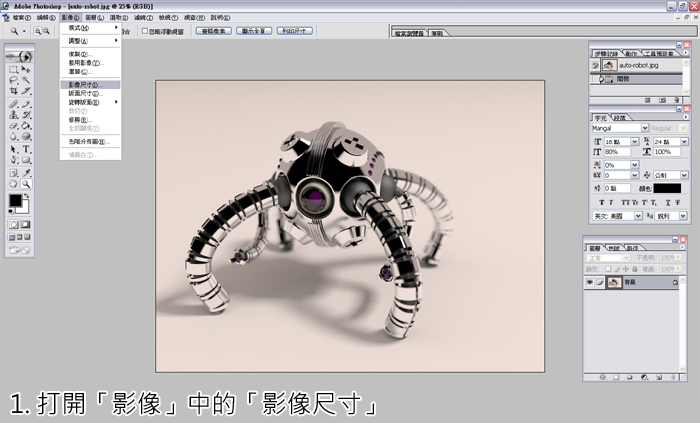
Task: Choose 影像尺寸 from the 影像 menu
Action: (x=91, y=85)
